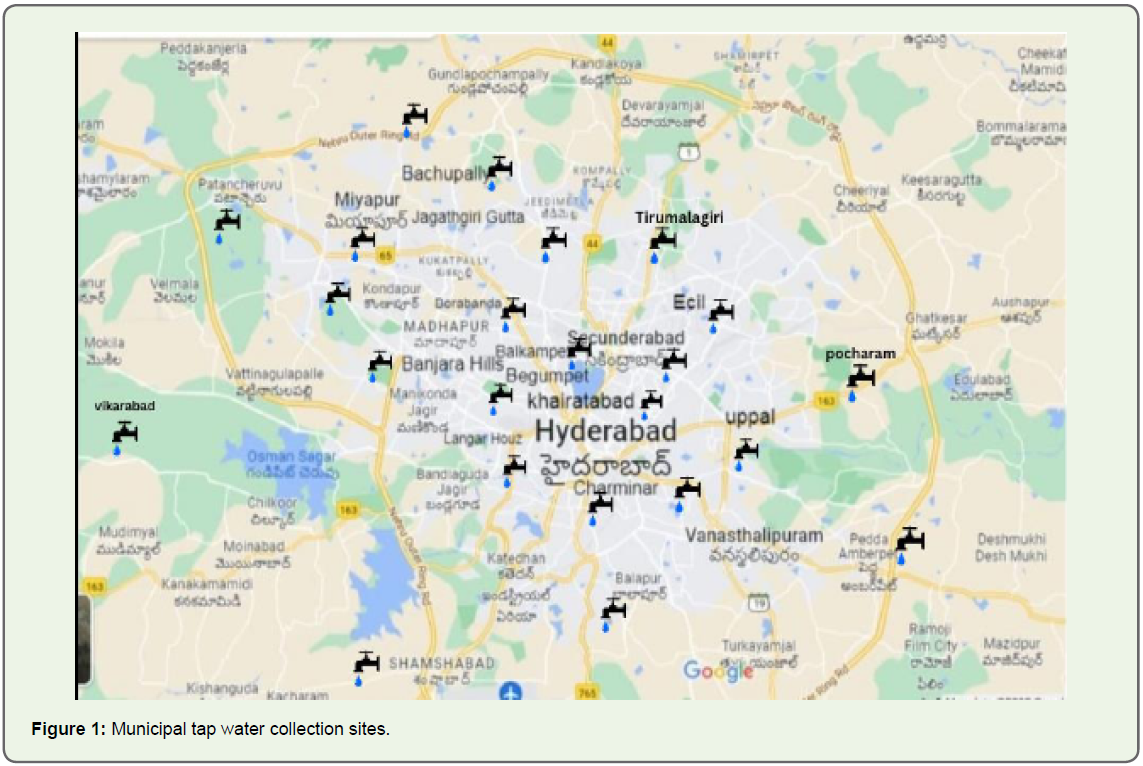Select the highway 765 shield at map bottom
1143x766 pixels.
(x=587, y=692)
